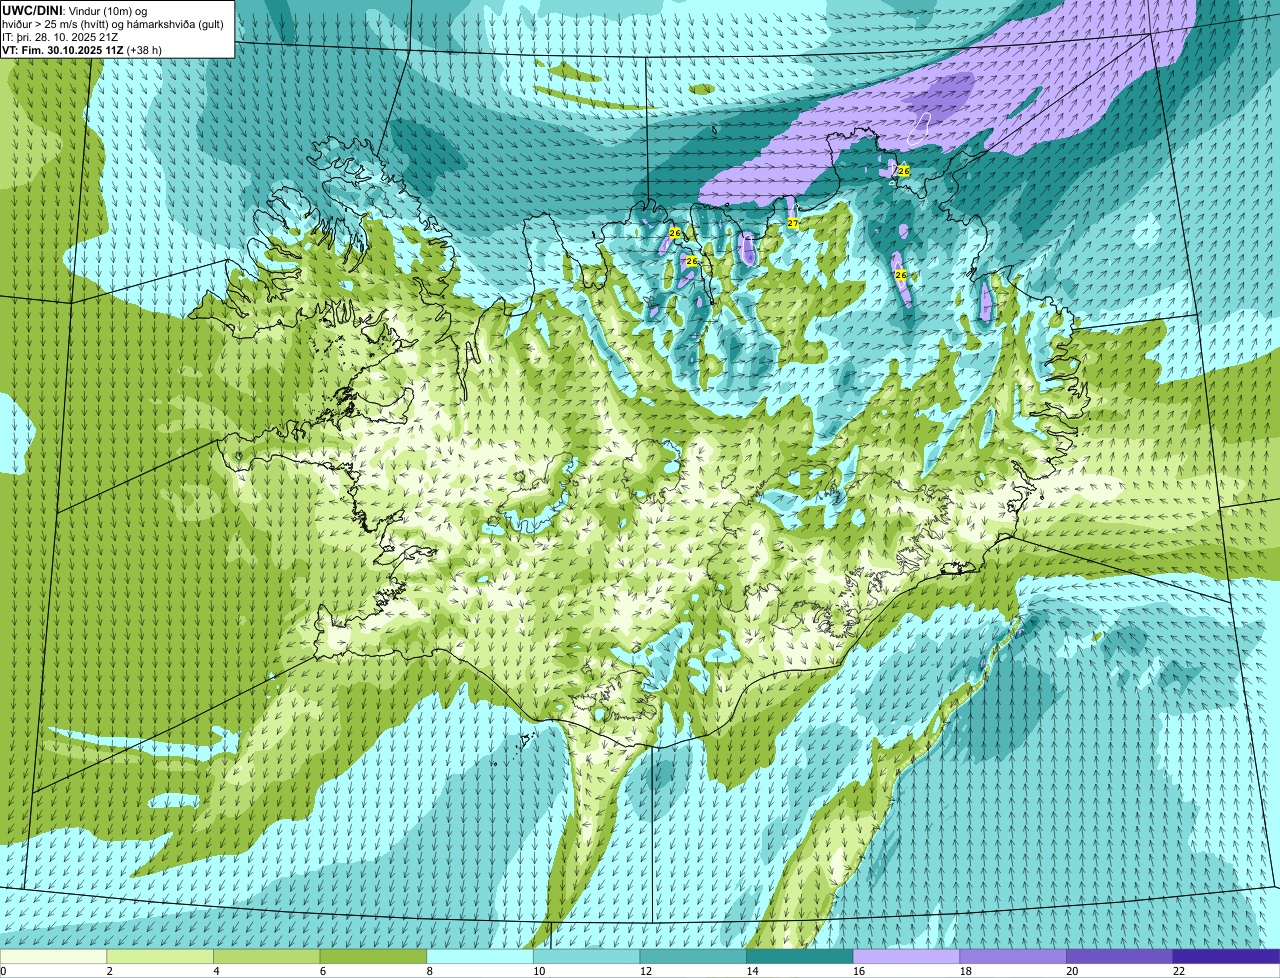Select the 10–12 light teal legend swatch
The image size is (1280, 978).
(x=586, y=956)
